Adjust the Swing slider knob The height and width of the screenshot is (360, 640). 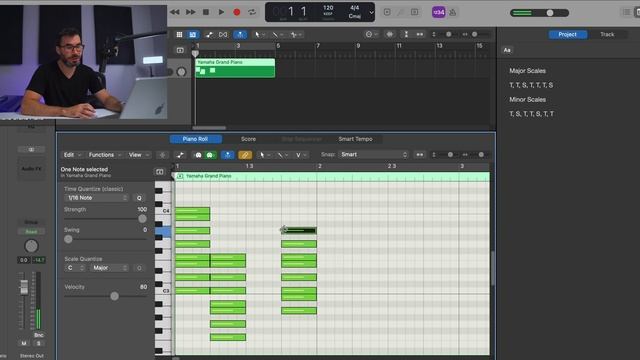[68, 239]
